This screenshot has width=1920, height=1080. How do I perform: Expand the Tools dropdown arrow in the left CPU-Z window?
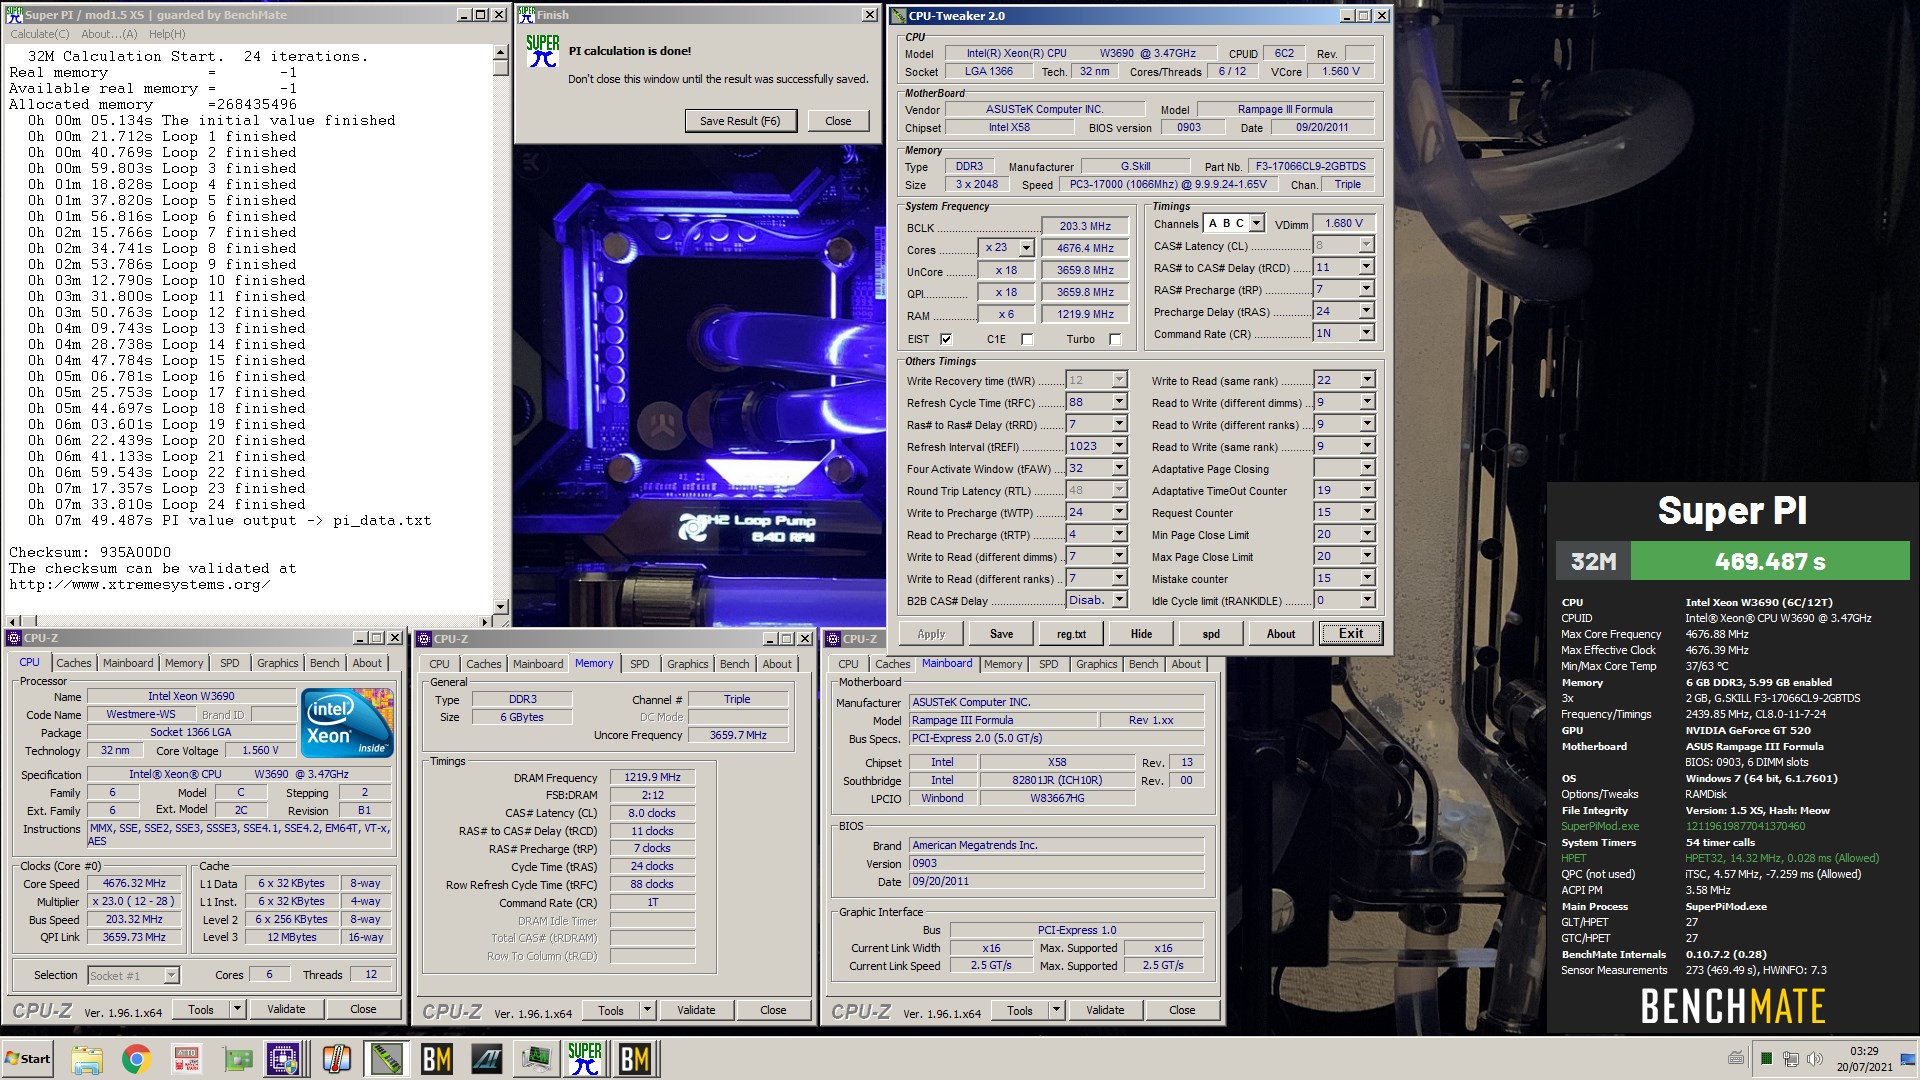[237, 1010]
